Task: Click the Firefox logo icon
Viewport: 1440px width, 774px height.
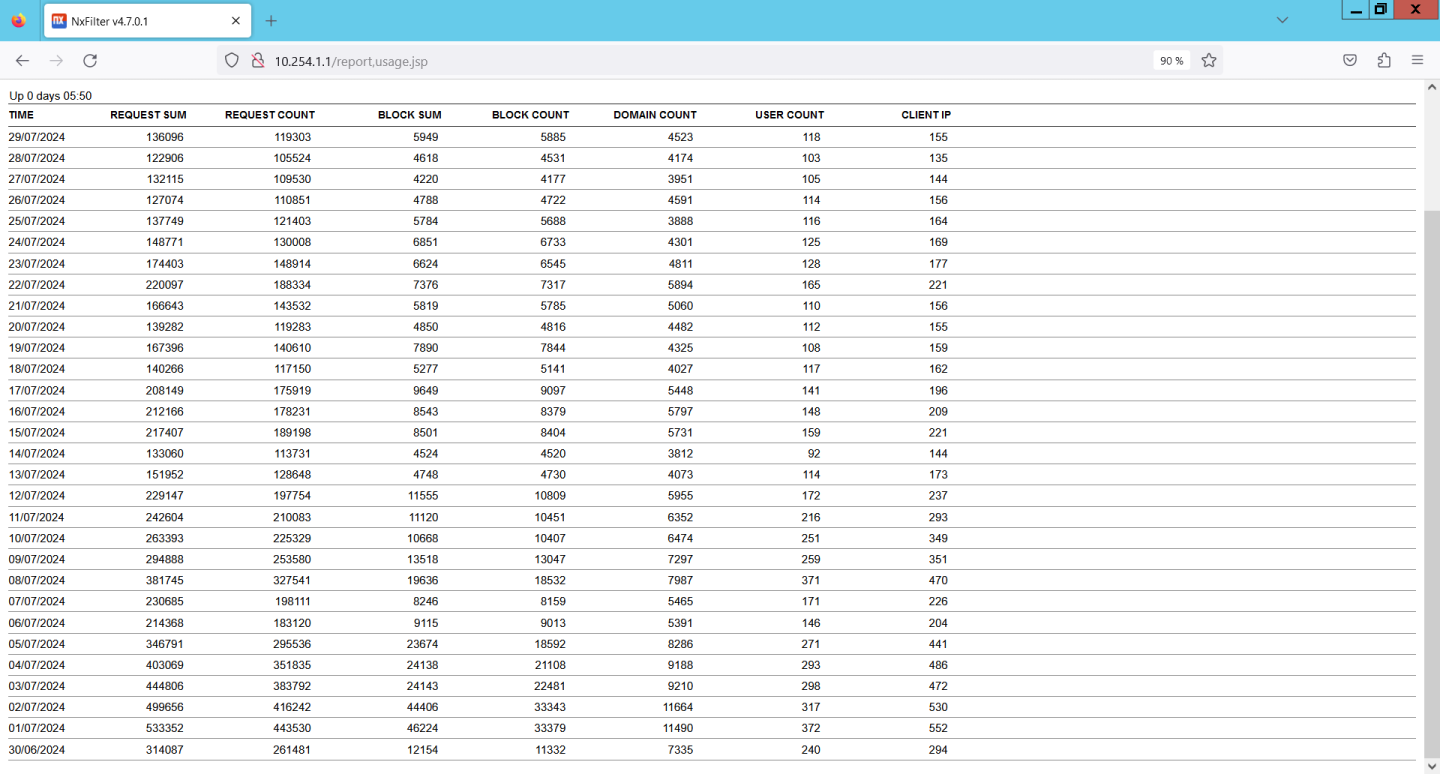Action: pos(18,20)
